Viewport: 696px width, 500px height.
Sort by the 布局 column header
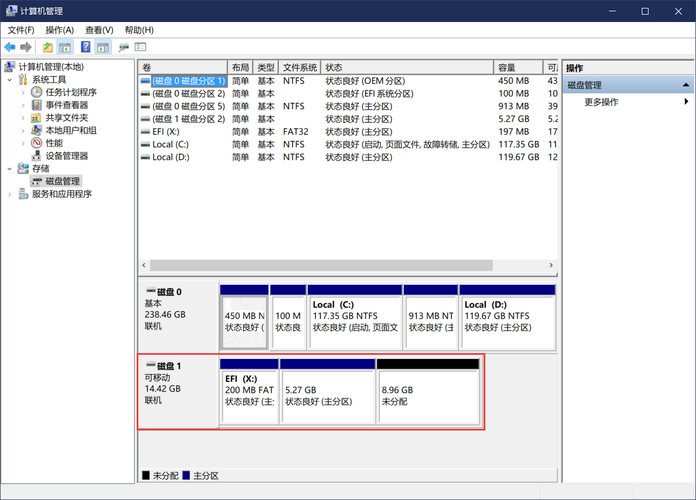pos(240,67)
